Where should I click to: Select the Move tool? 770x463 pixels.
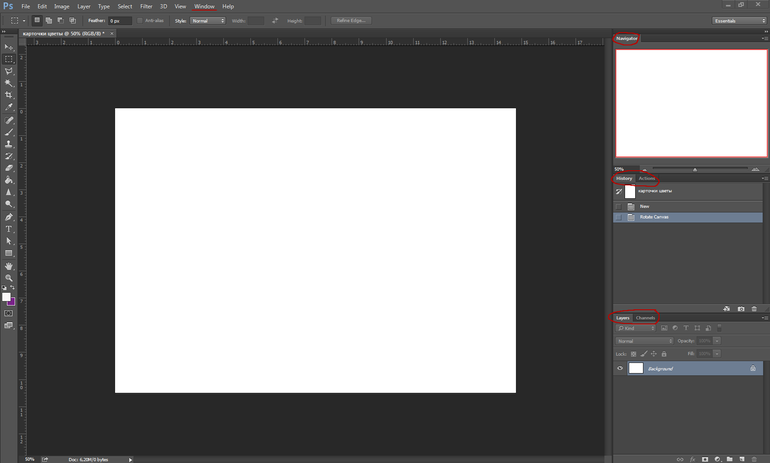click(9, 47)
